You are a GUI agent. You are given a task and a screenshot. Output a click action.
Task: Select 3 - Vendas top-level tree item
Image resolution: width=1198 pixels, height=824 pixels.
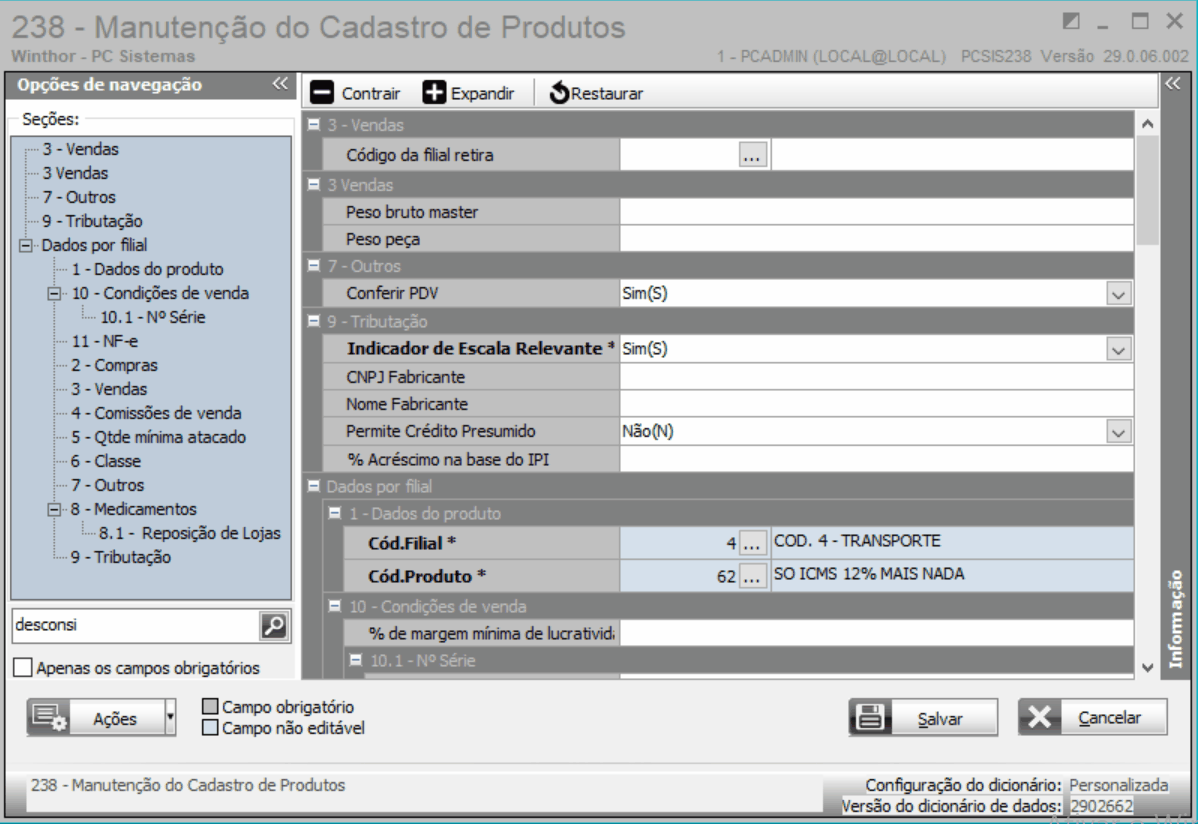point(80,149)
